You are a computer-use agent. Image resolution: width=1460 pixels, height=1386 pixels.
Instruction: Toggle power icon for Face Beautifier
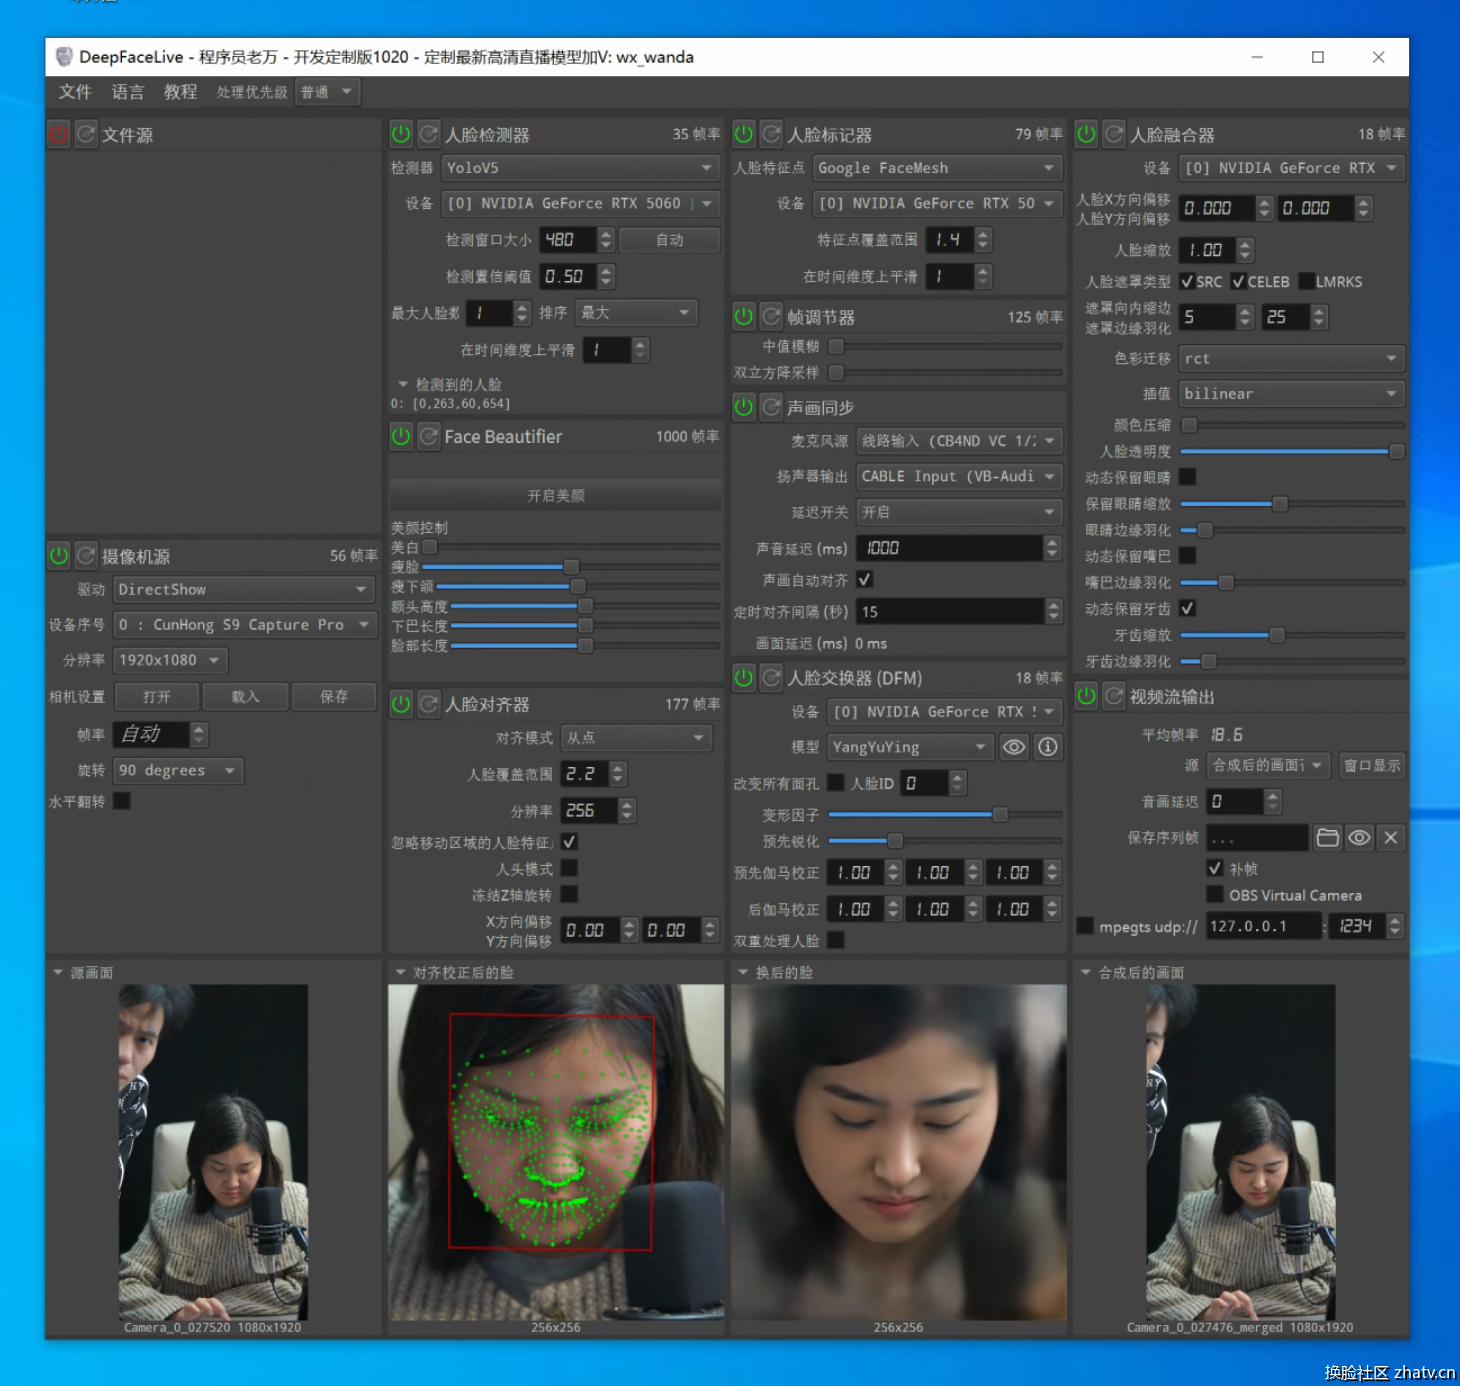tap(401, 436)
